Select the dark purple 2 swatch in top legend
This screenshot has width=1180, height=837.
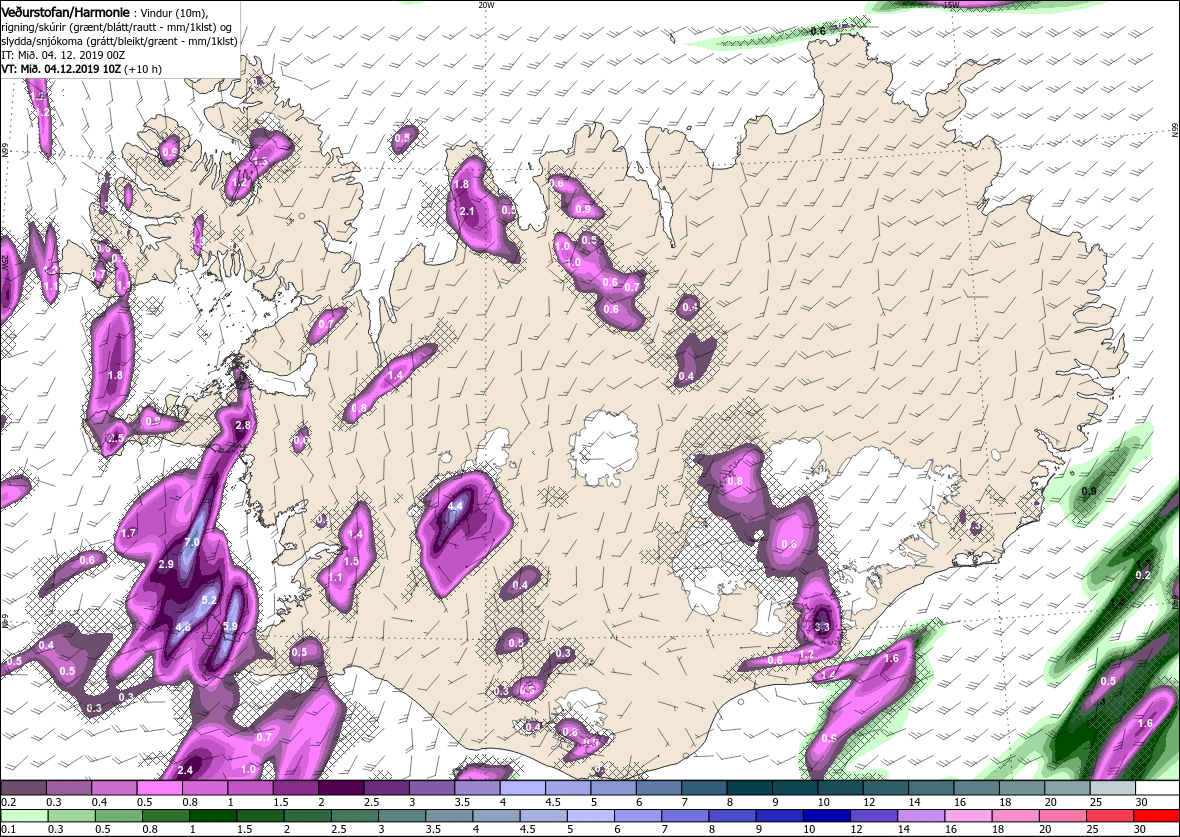point(341,787)
